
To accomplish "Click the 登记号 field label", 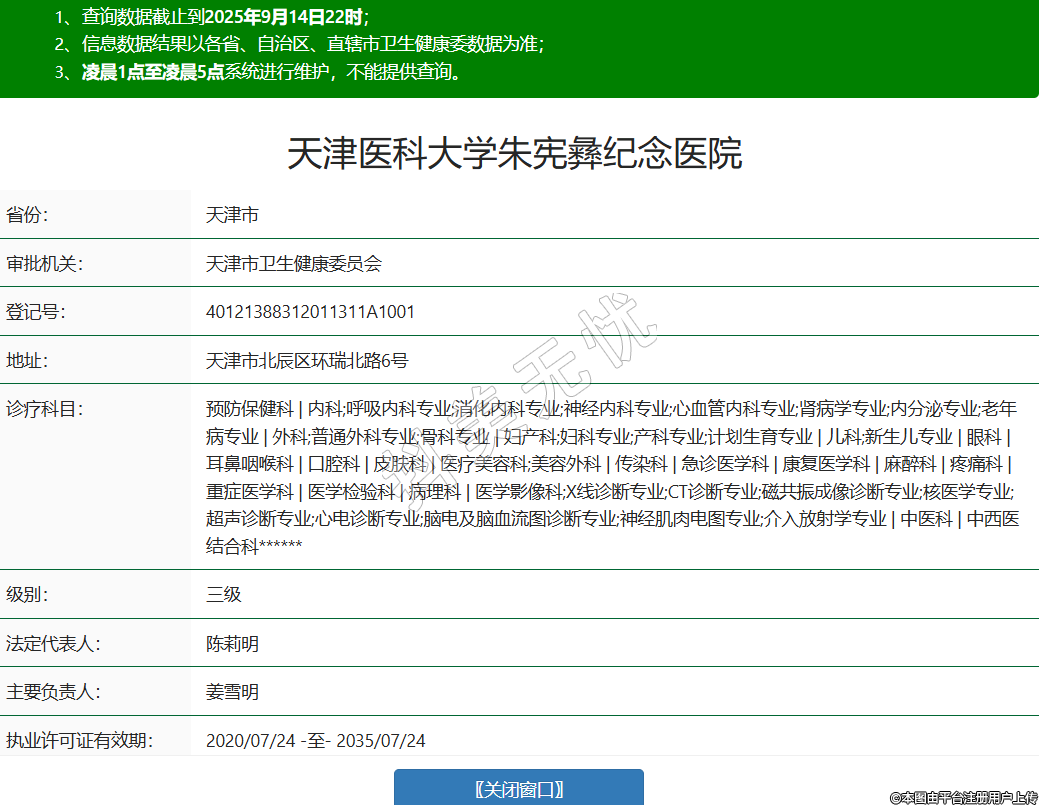I will (36, 312).
